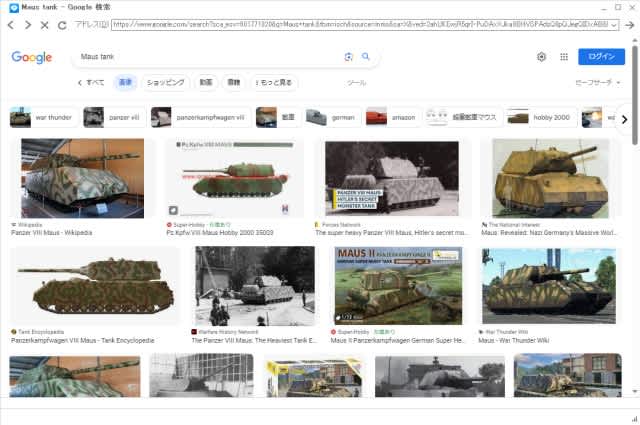Select the german suggestion chip
This screenshot has height=425, width=640.
333,118
